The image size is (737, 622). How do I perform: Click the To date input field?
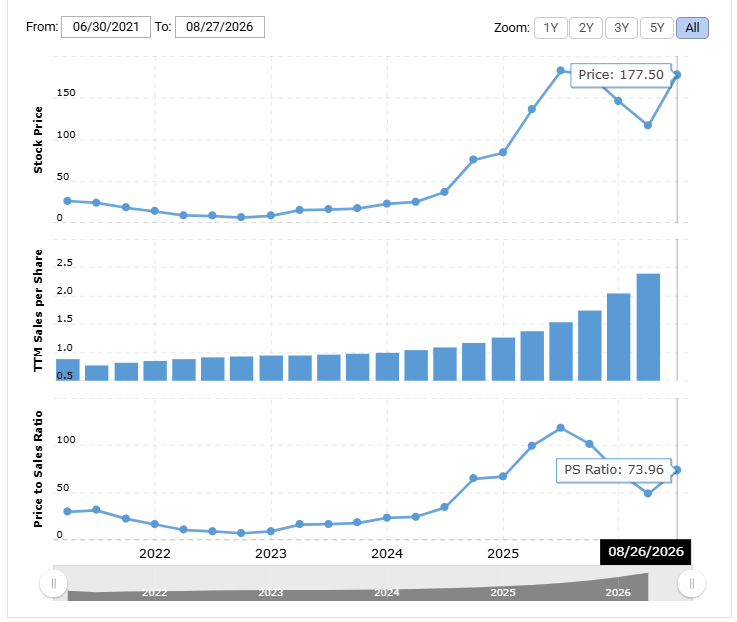tap(220, 27)
